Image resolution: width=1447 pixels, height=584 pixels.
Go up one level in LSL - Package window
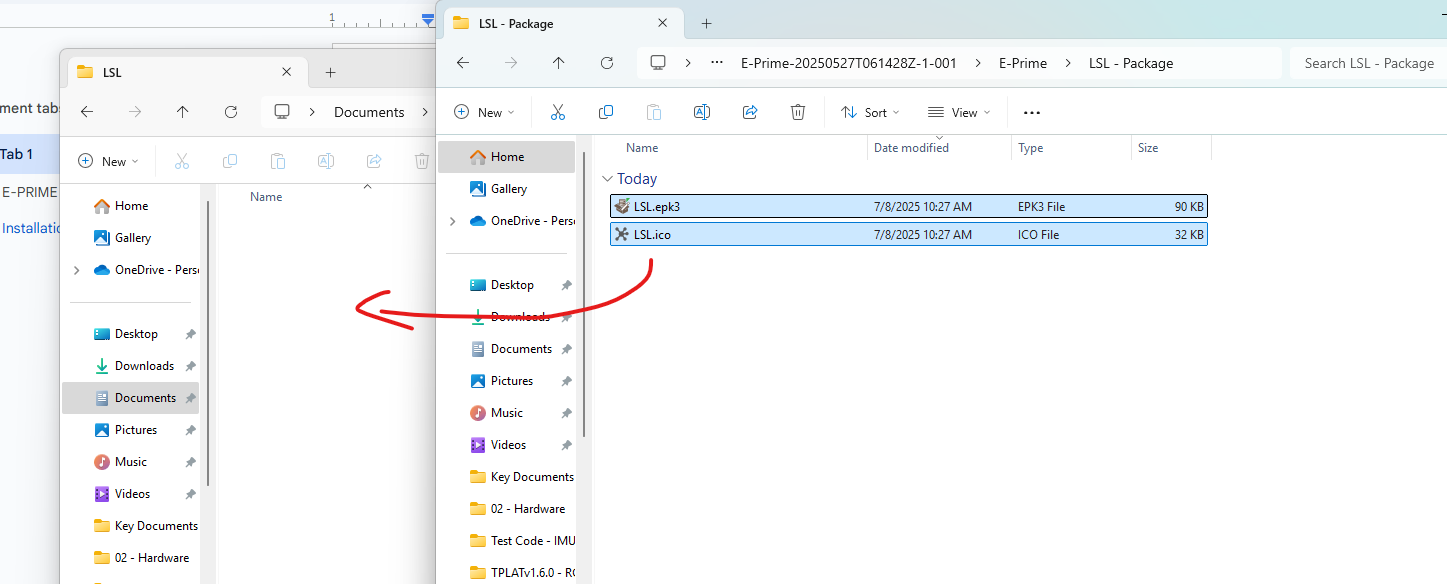click(559, 63)
